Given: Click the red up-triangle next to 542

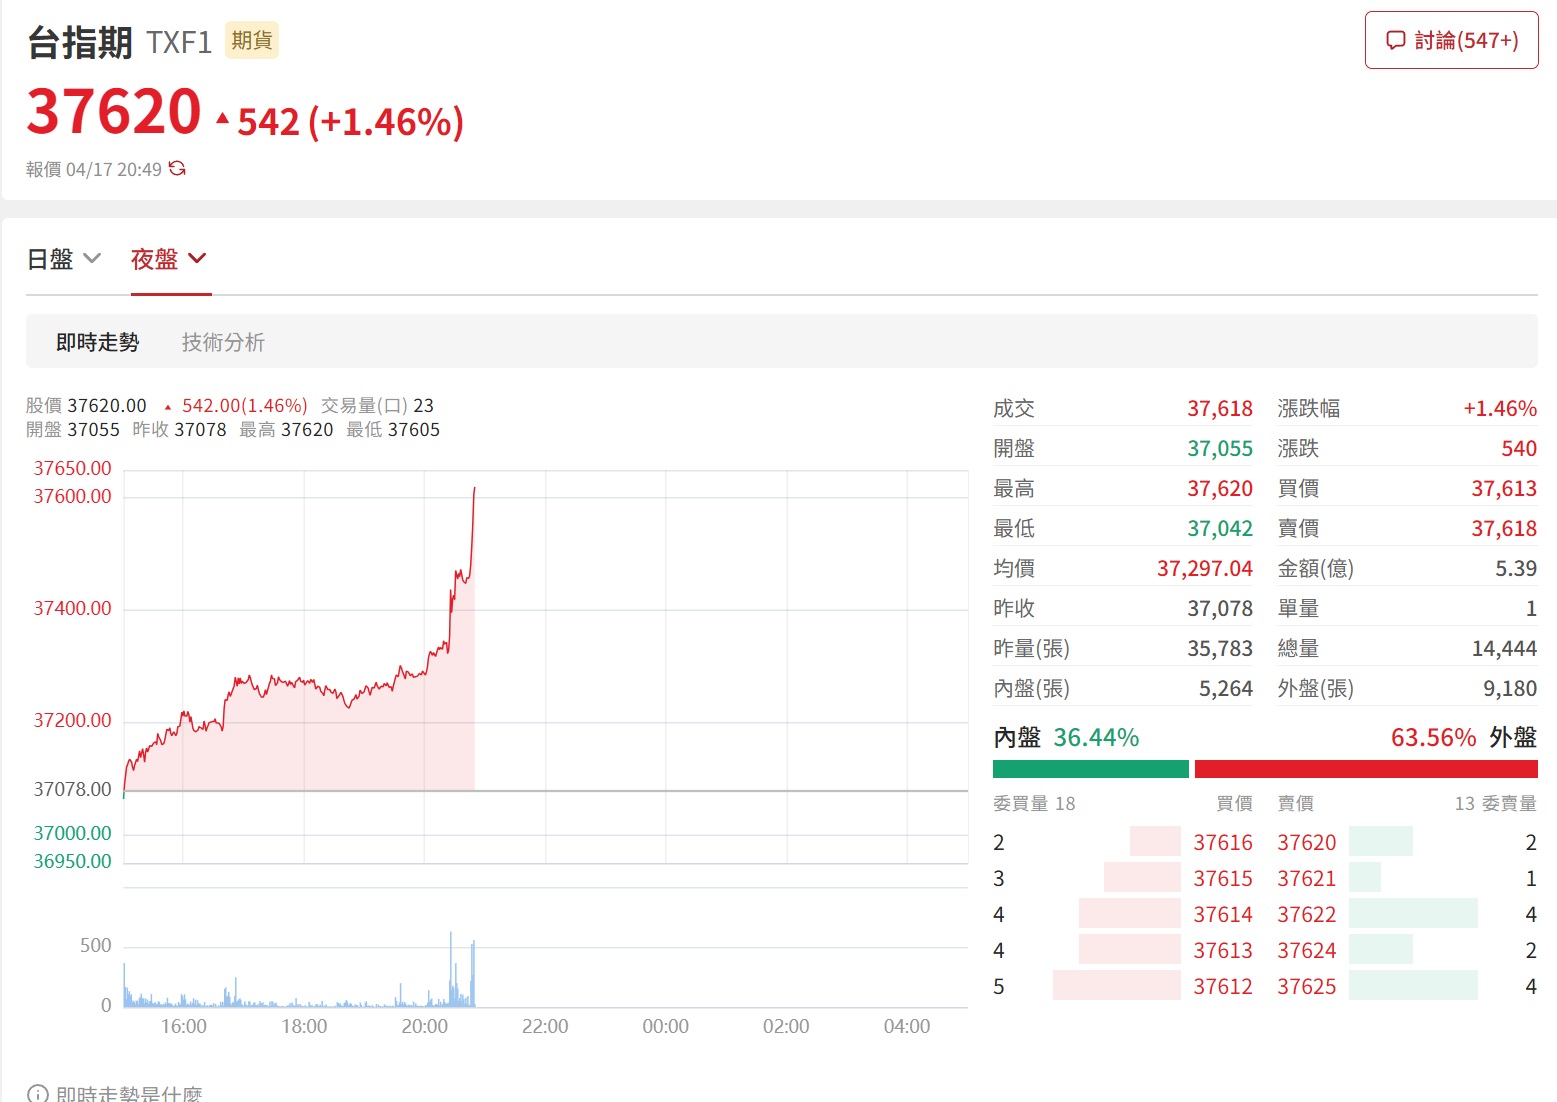Looking at the screenshot, I should pyautogui.click(x=222, y=121).
